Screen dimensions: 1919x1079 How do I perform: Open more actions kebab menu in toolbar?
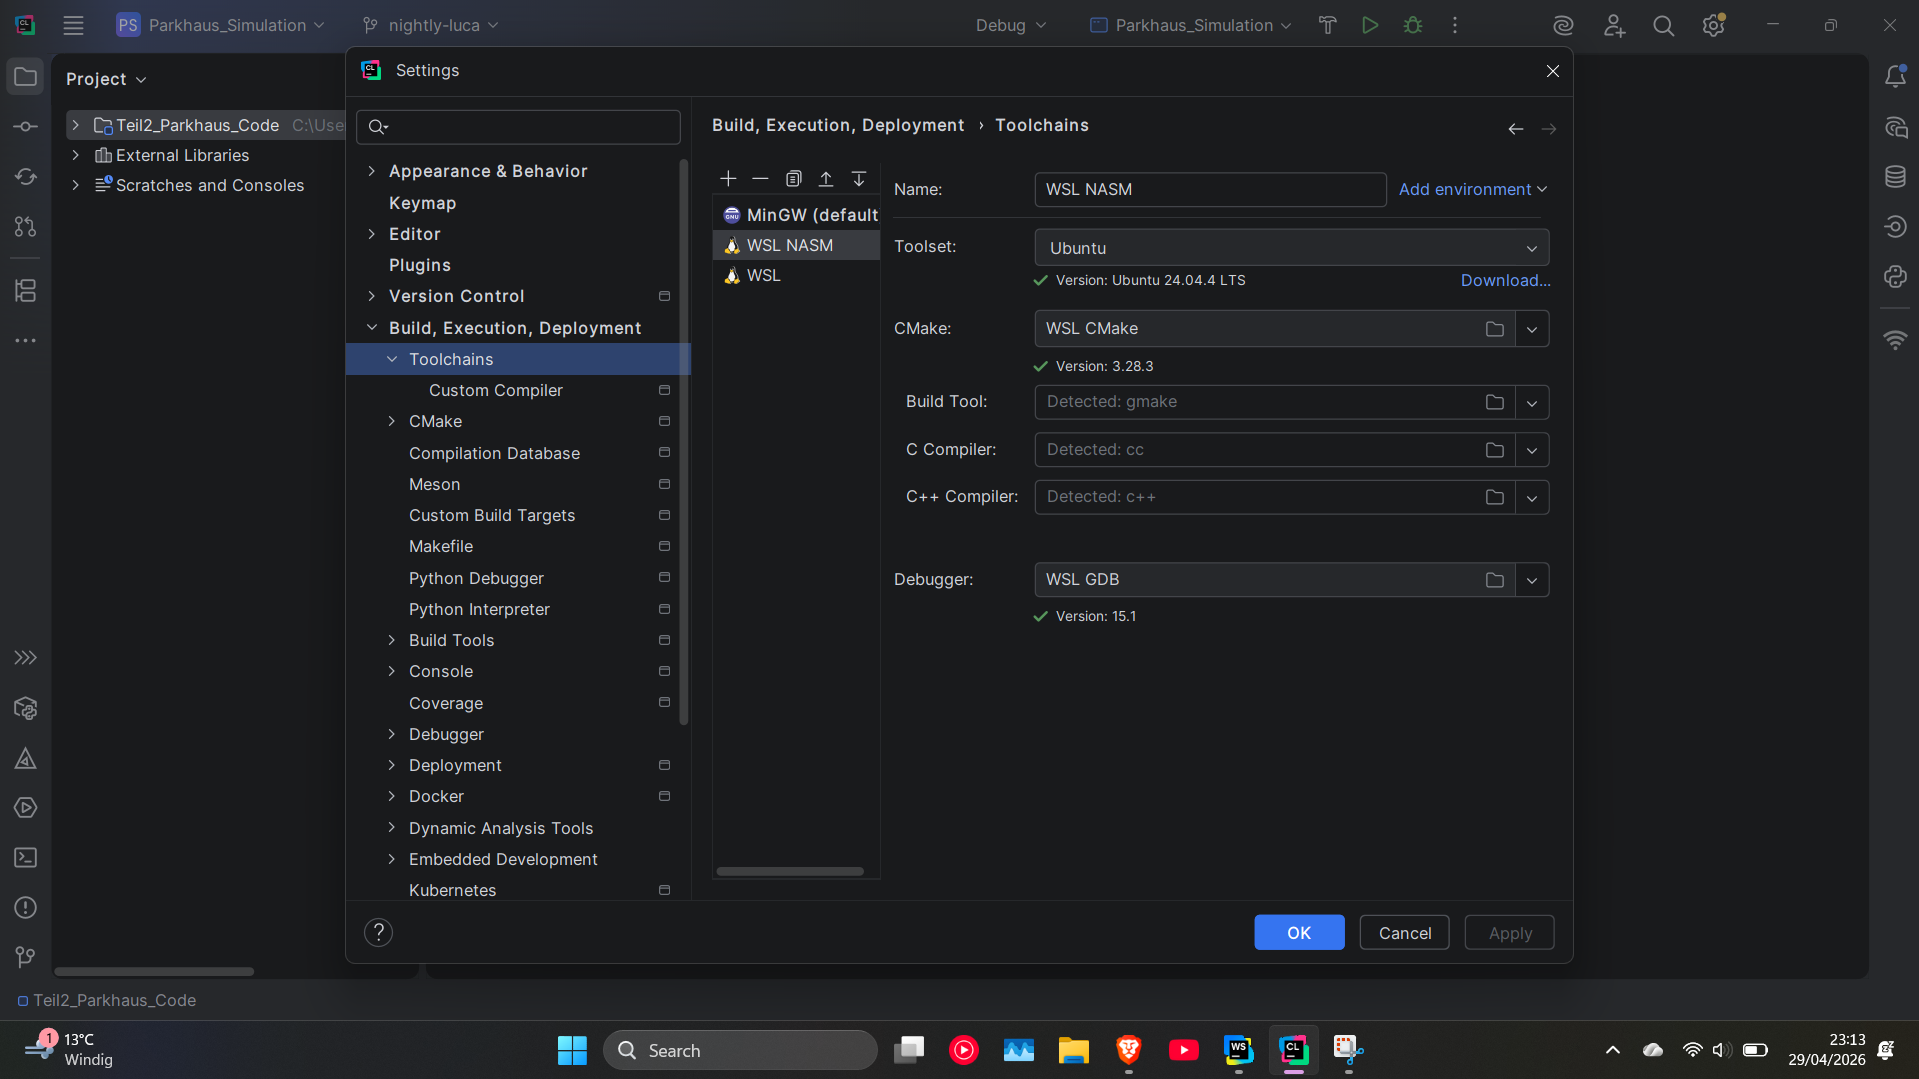(x=1455, y=25)
